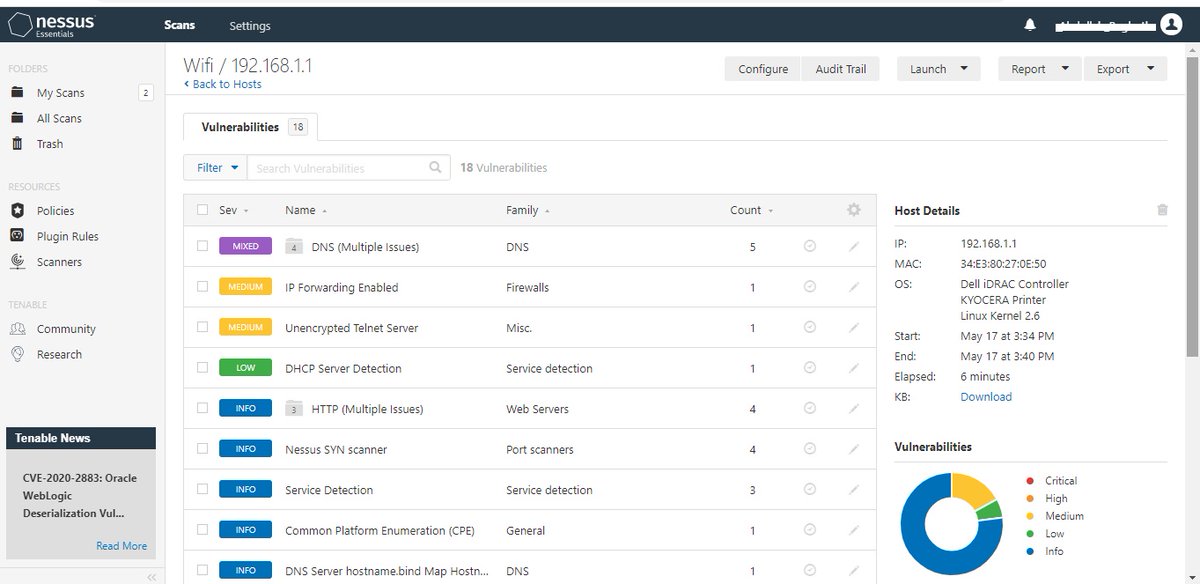The image size is (1200, 584).
Task: Click the MIXED severity badge
Action: tap(245, 246)
